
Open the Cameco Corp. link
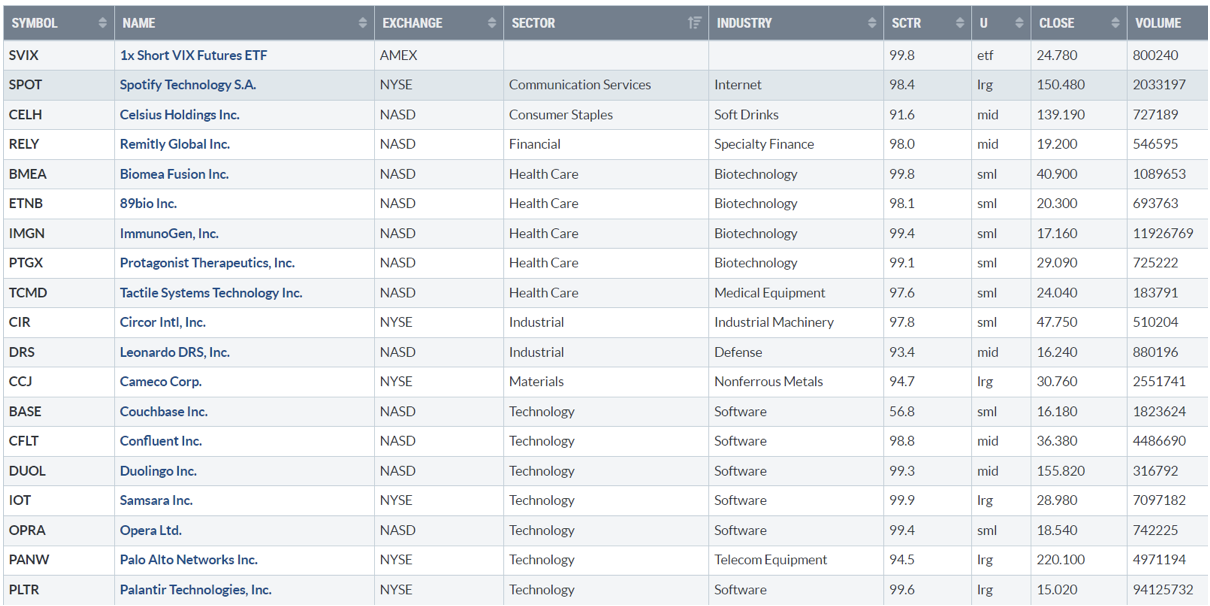pyautogui.click(x=160, y=382)
